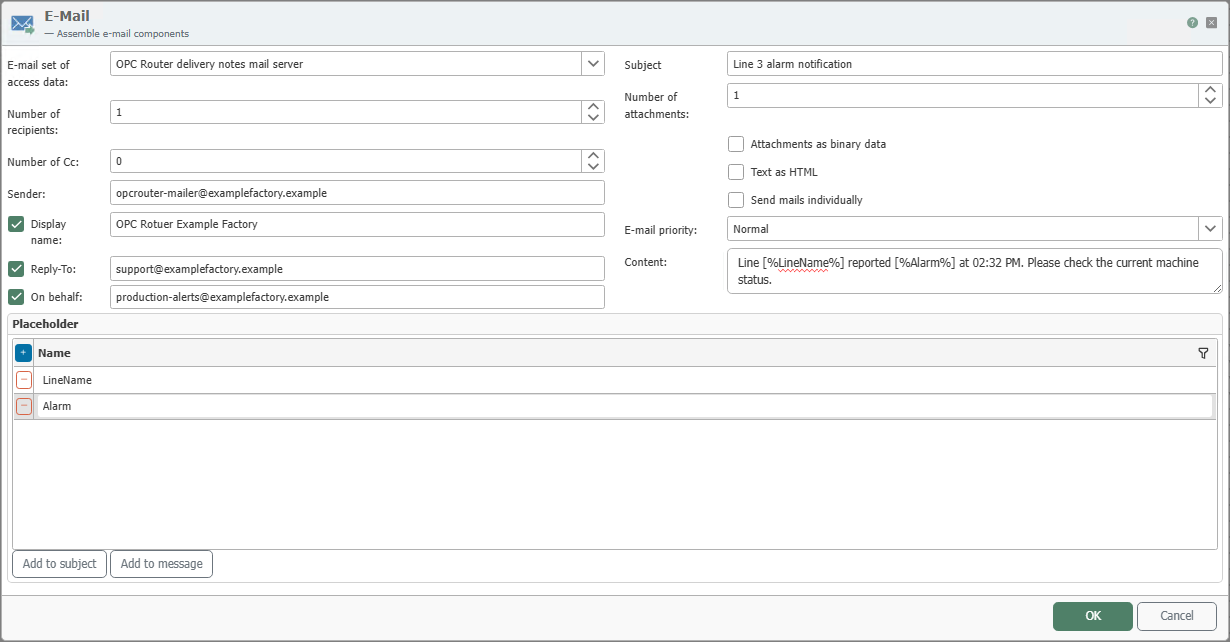Image resolution: width=1230 pixels, height=642 pixels.
Task: Click the OPC Router delivery notes mail server value
Action: 209,64
